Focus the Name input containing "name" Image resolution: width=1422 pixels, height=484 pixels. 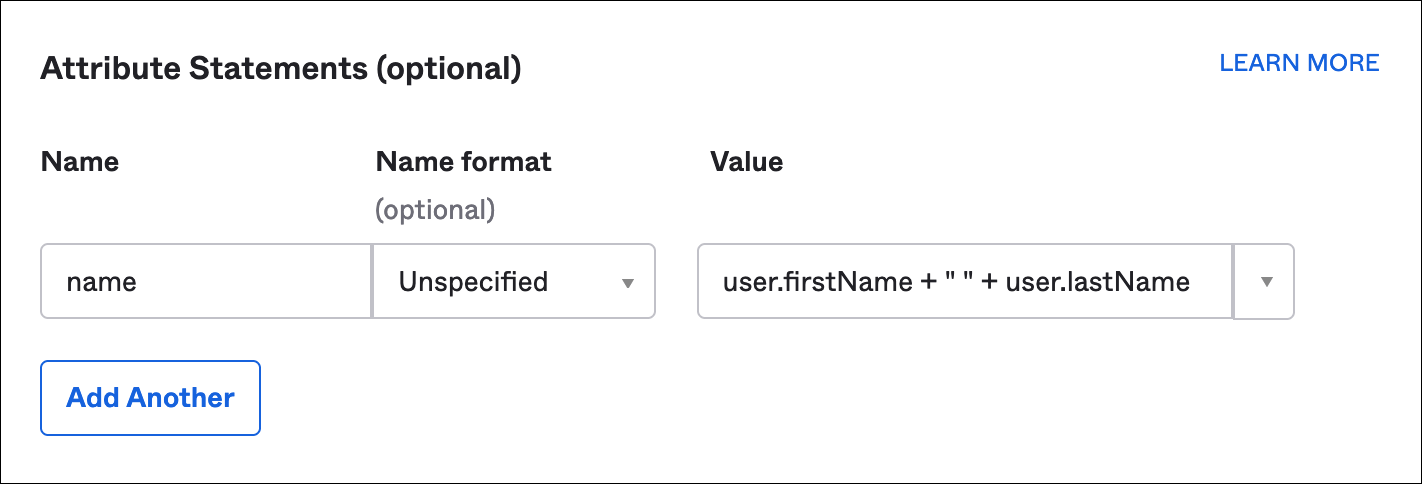(x=205, y=282)
